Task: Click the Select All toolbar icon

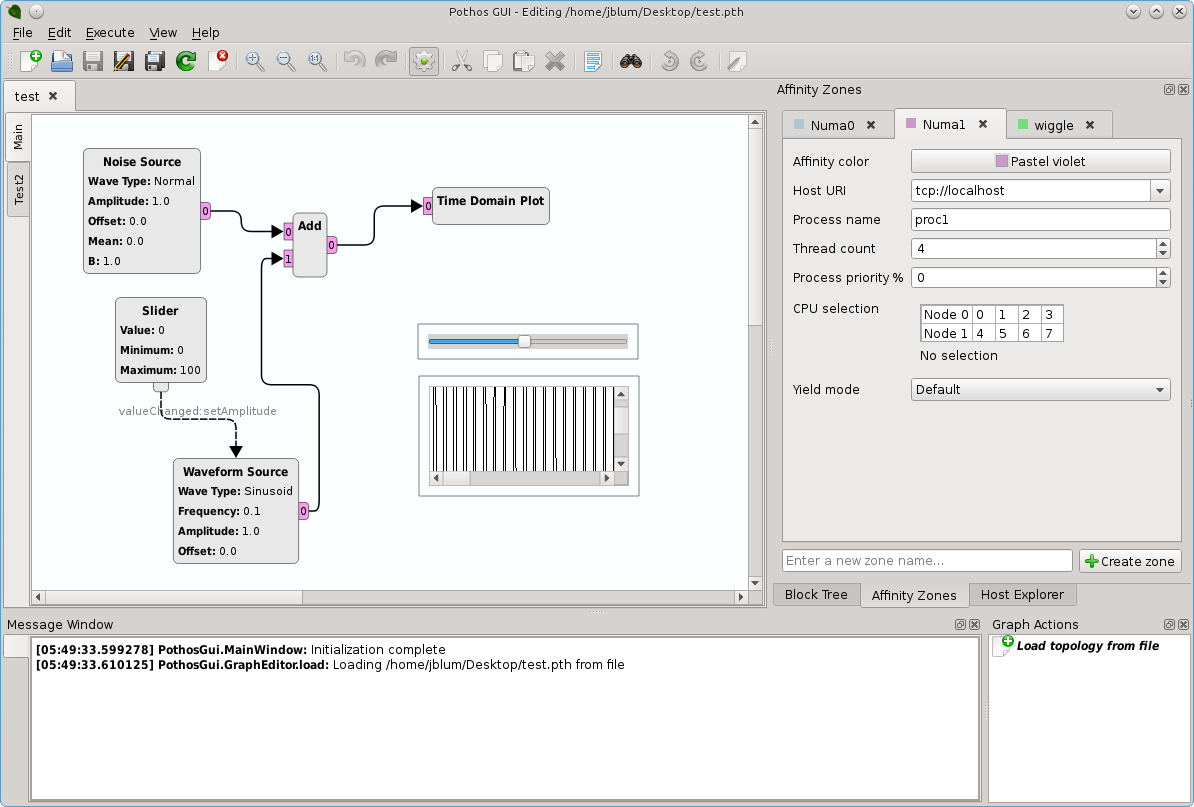Action: click(x=592, y=61)
